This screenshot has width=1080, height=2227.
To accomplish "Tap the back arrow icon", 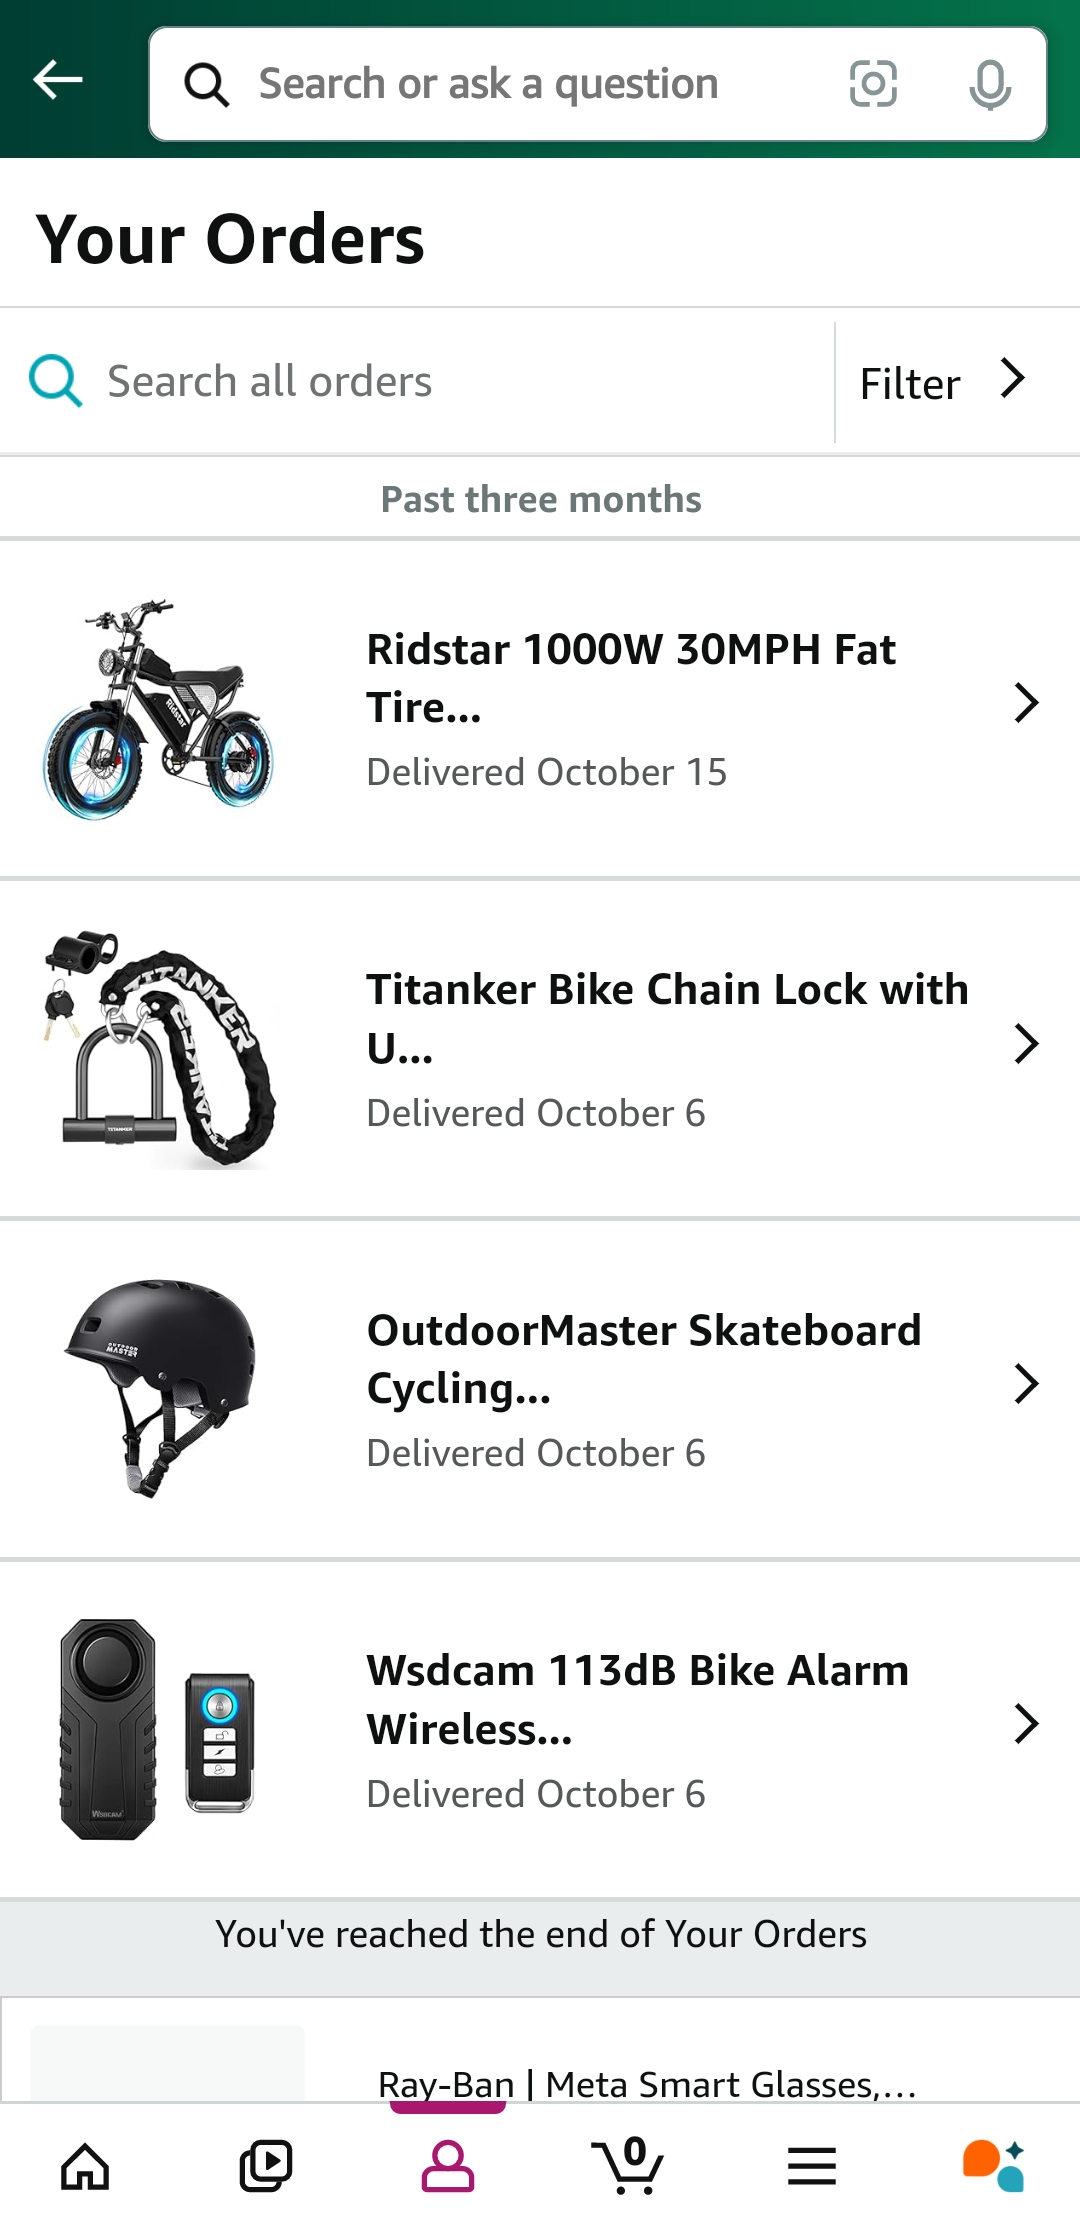I will [58, 80].
